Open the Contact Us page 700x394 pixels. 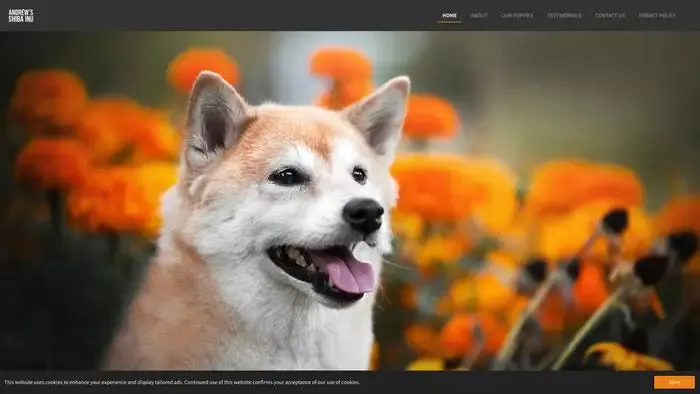click(610, 15)
